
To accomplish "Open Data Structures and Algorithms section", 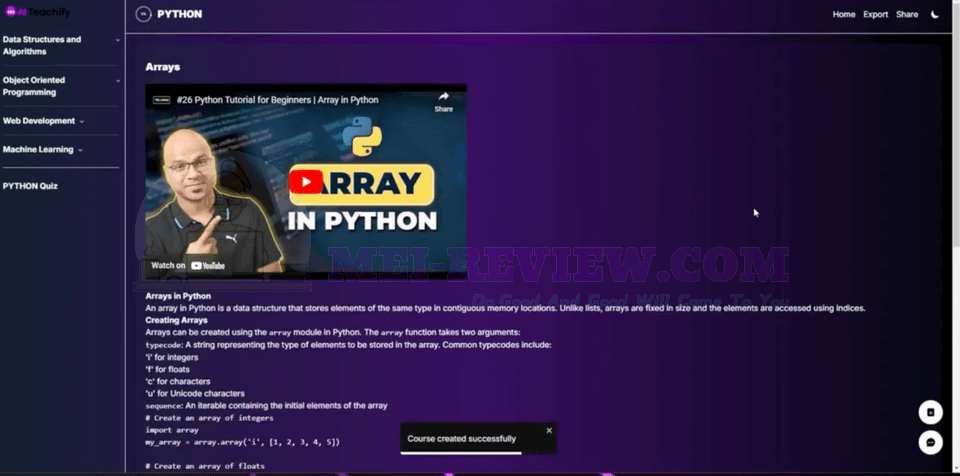I will 42,45.
